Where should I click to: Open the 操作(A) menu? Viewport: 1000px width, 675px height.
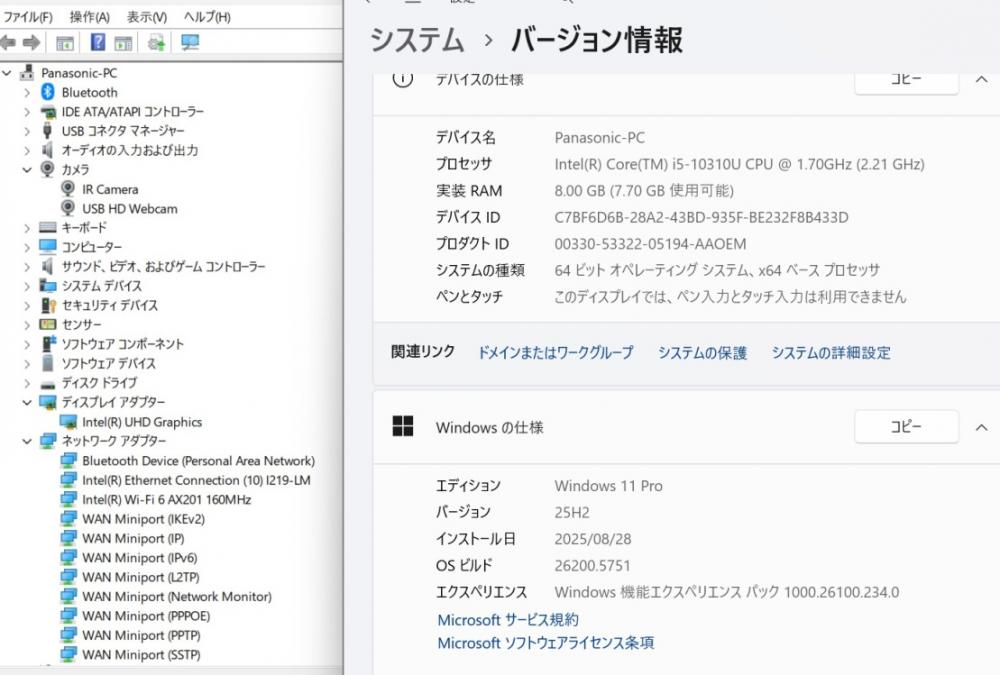89,17
